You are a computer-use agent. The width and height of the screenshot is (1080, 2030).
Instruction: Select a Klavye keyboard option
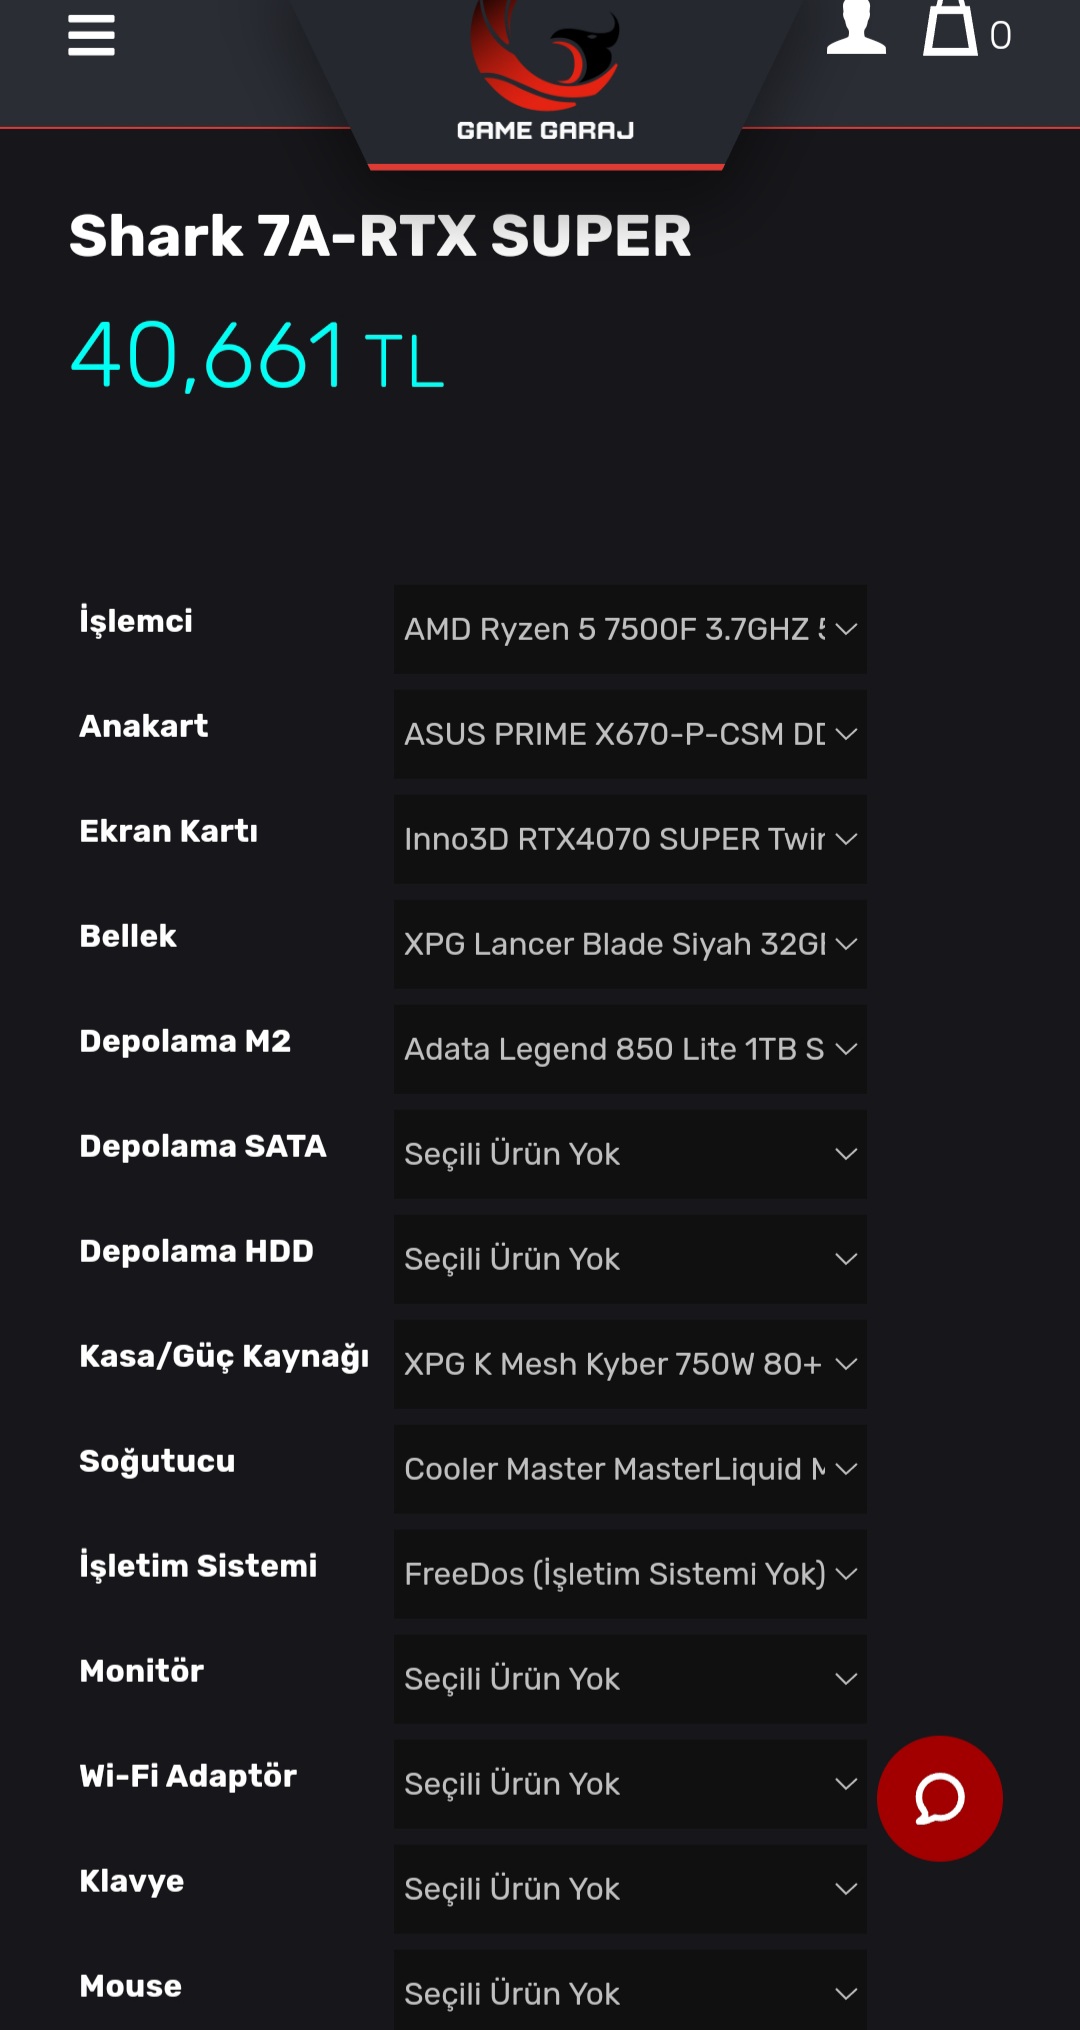(x=630, y=1889)
